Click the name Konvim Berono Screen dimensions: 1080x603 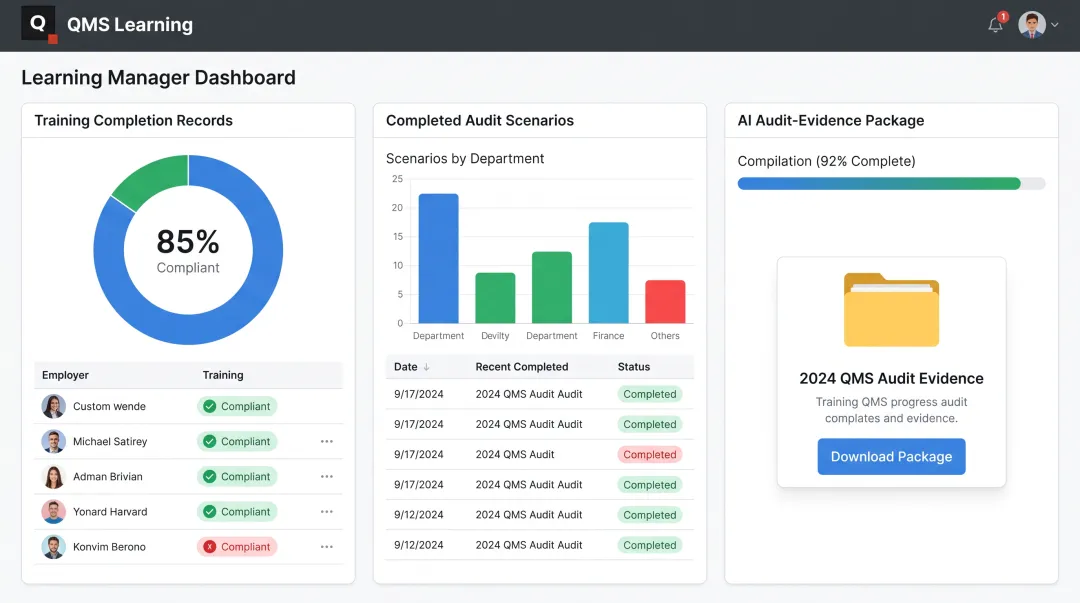click(x=110, y=547)
